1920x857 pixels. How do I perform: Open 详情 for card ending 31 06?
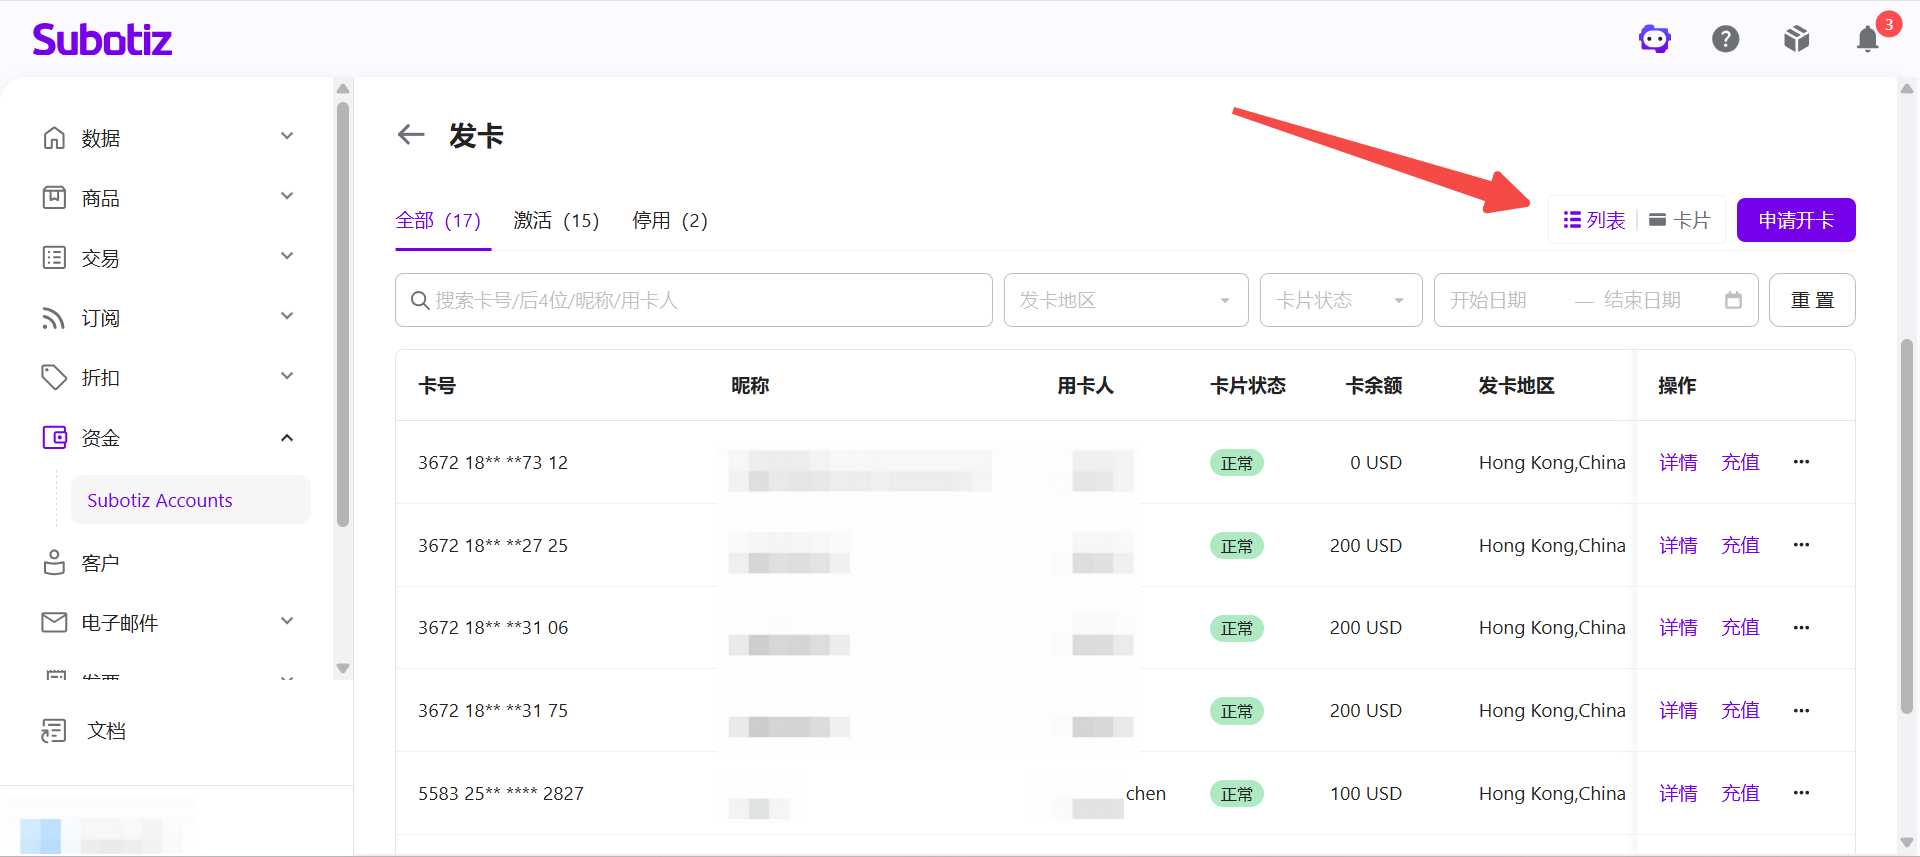(x=1678, y=628)
